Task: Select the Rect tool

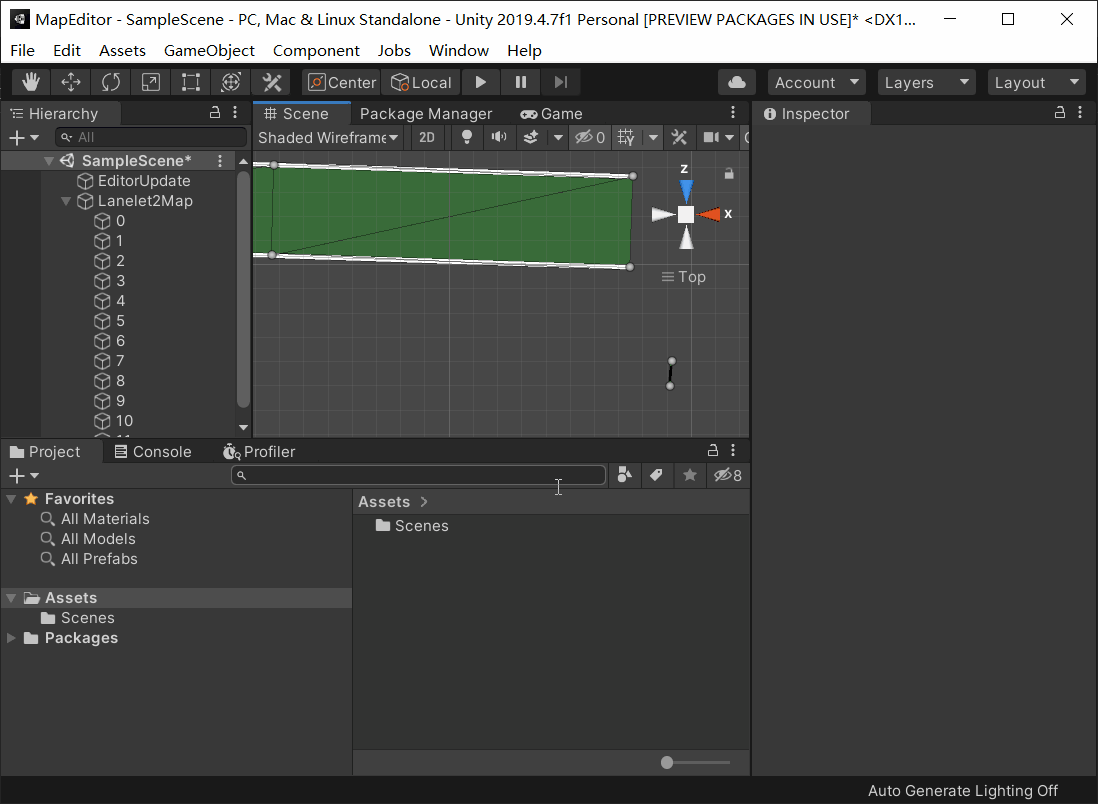Action: click(x=190, y=83)
